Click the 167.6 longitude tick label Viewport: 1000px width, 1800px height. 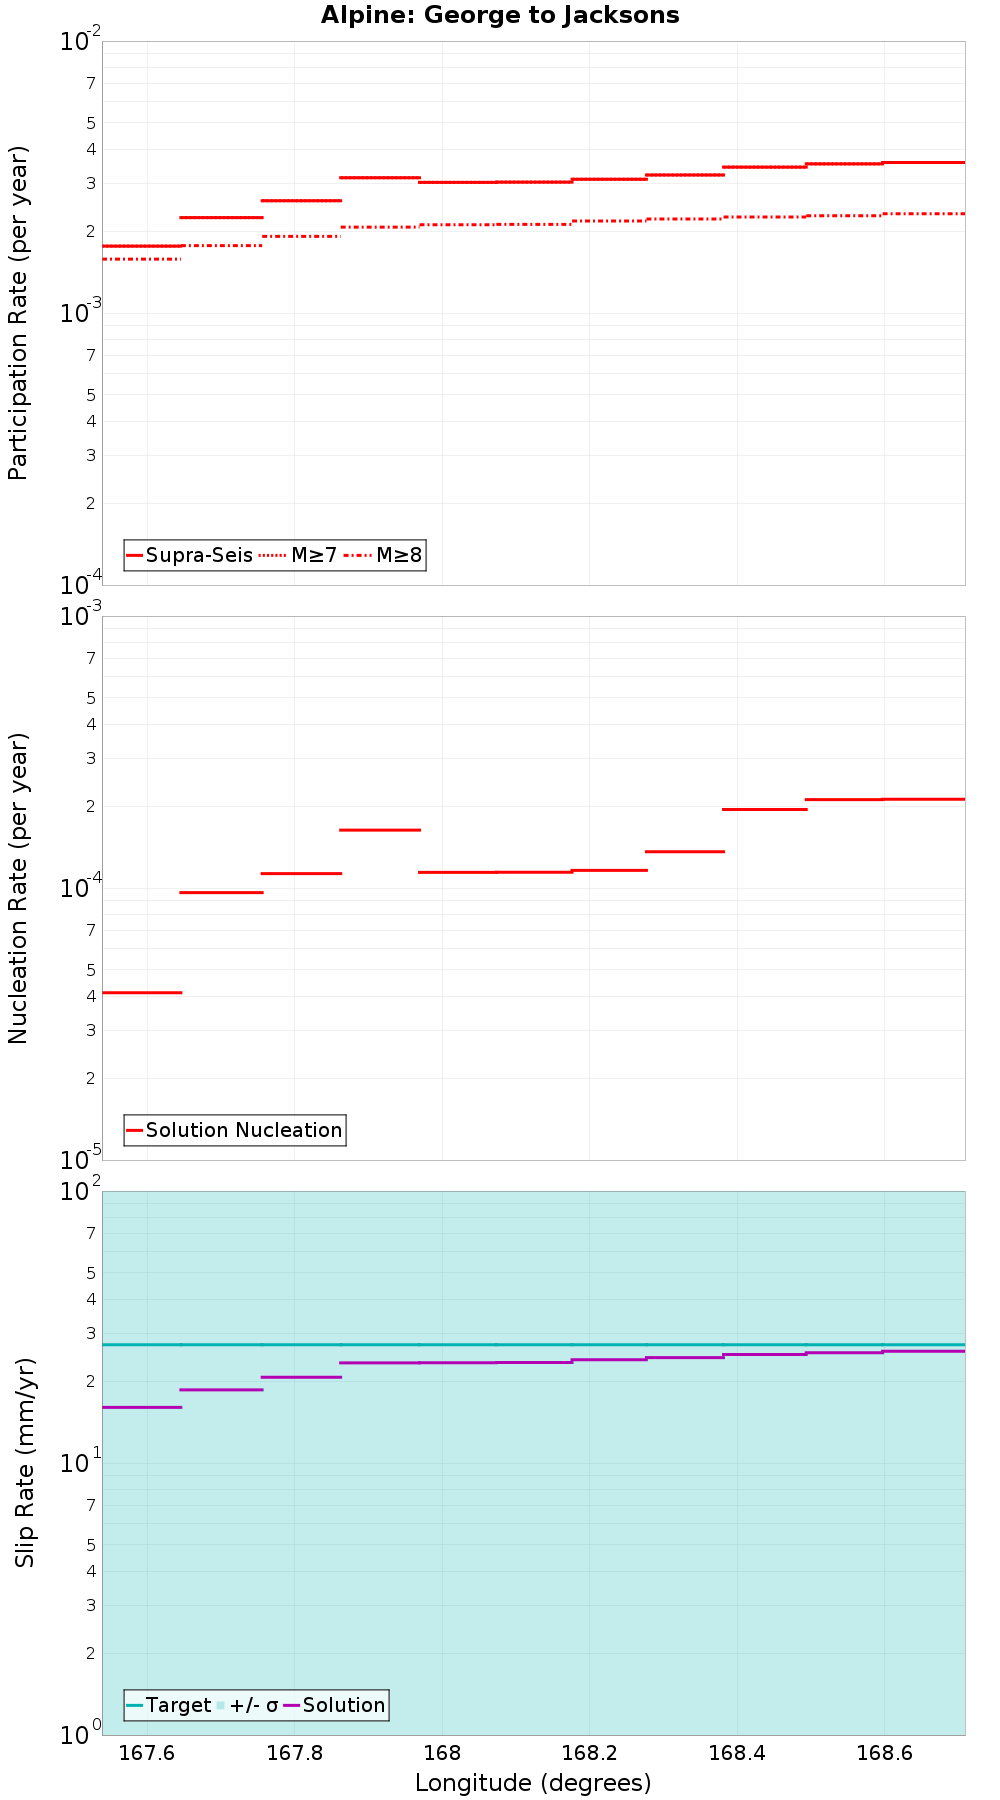(147, 1752)
